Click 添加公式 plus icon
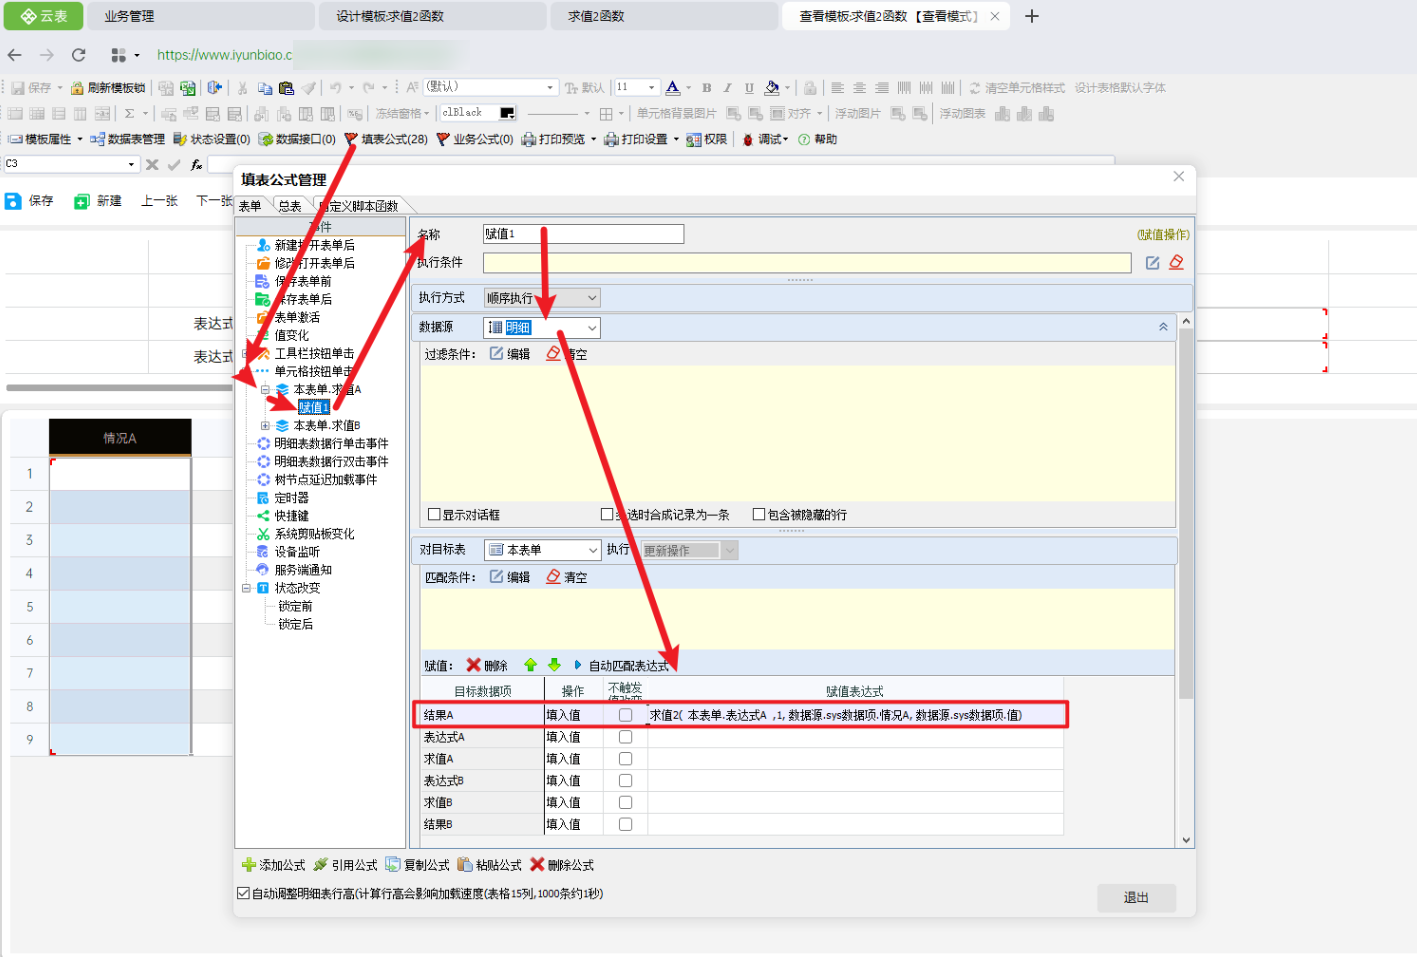 click(249, 865)
